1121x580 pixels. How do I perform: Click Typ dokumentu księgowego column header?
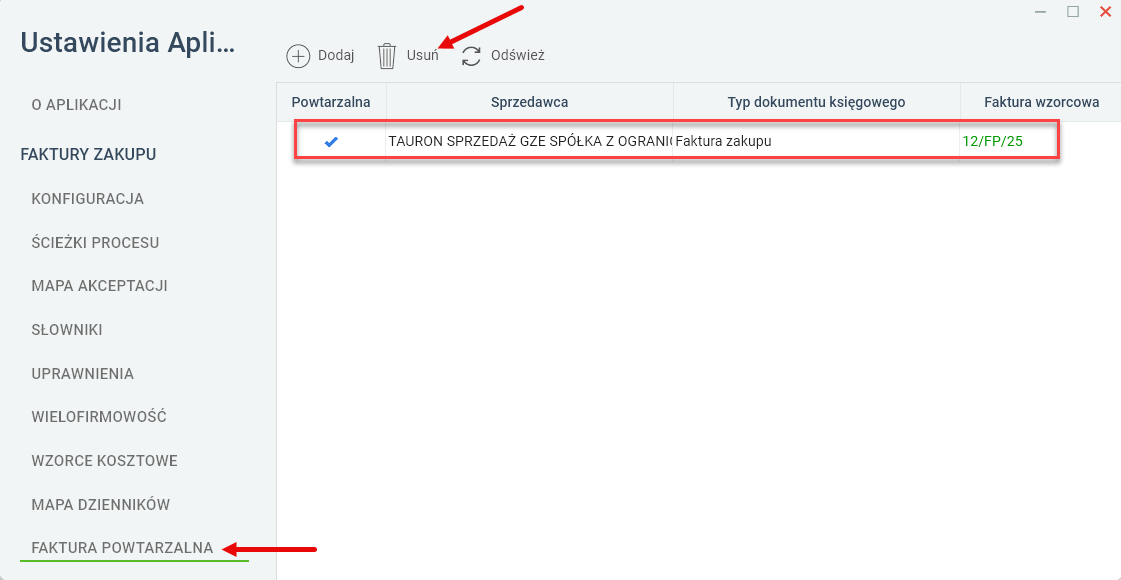(816, 102)
